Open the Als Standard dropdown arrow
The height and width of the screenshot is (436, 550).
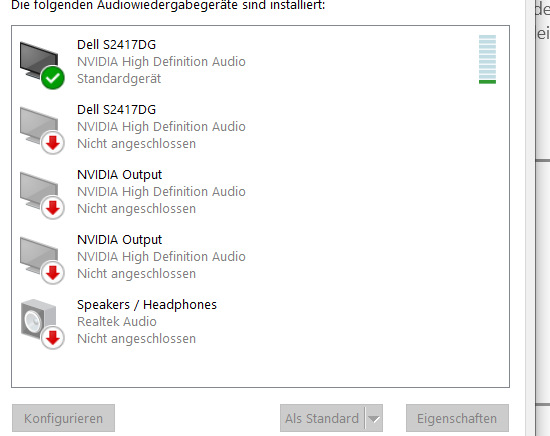(374, 418)
